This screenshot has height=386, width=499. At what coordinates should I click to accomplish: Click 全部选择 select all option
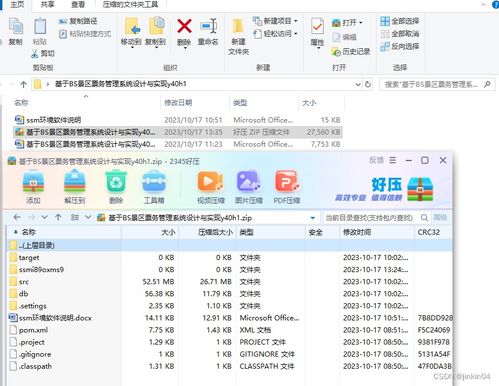point(400,21)
